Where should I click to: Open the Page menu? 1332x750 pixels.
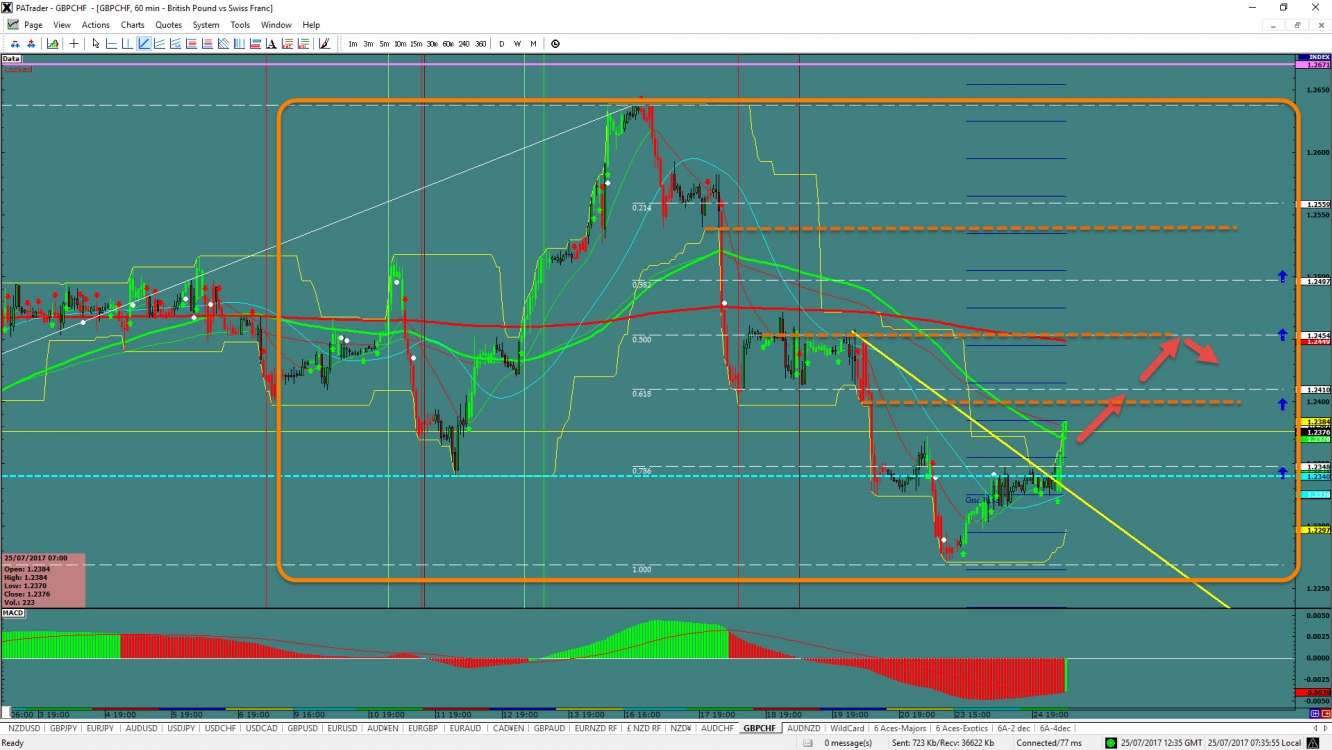33,25
